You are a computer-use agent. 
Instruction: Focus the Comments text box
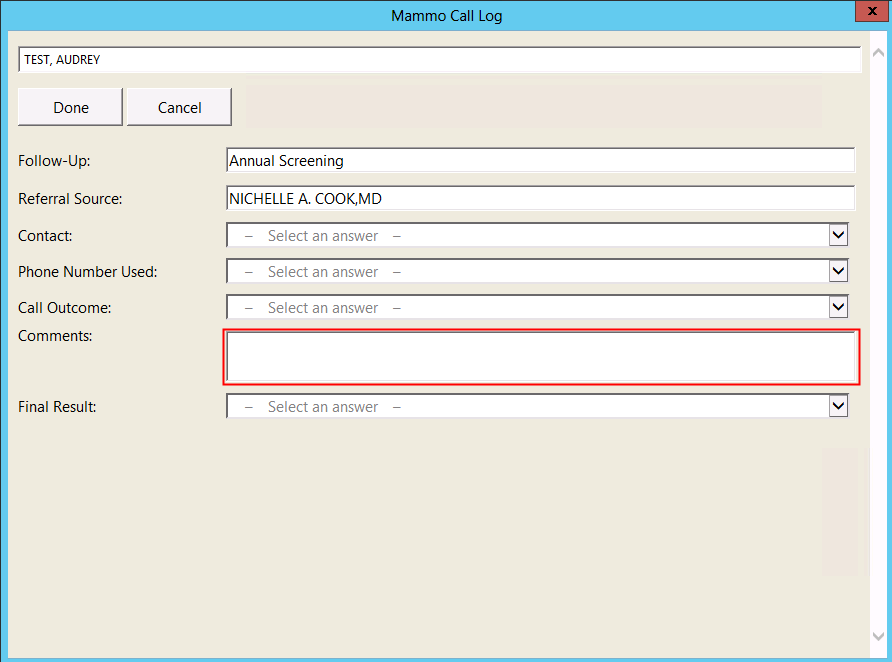click(x=540, y=357)
